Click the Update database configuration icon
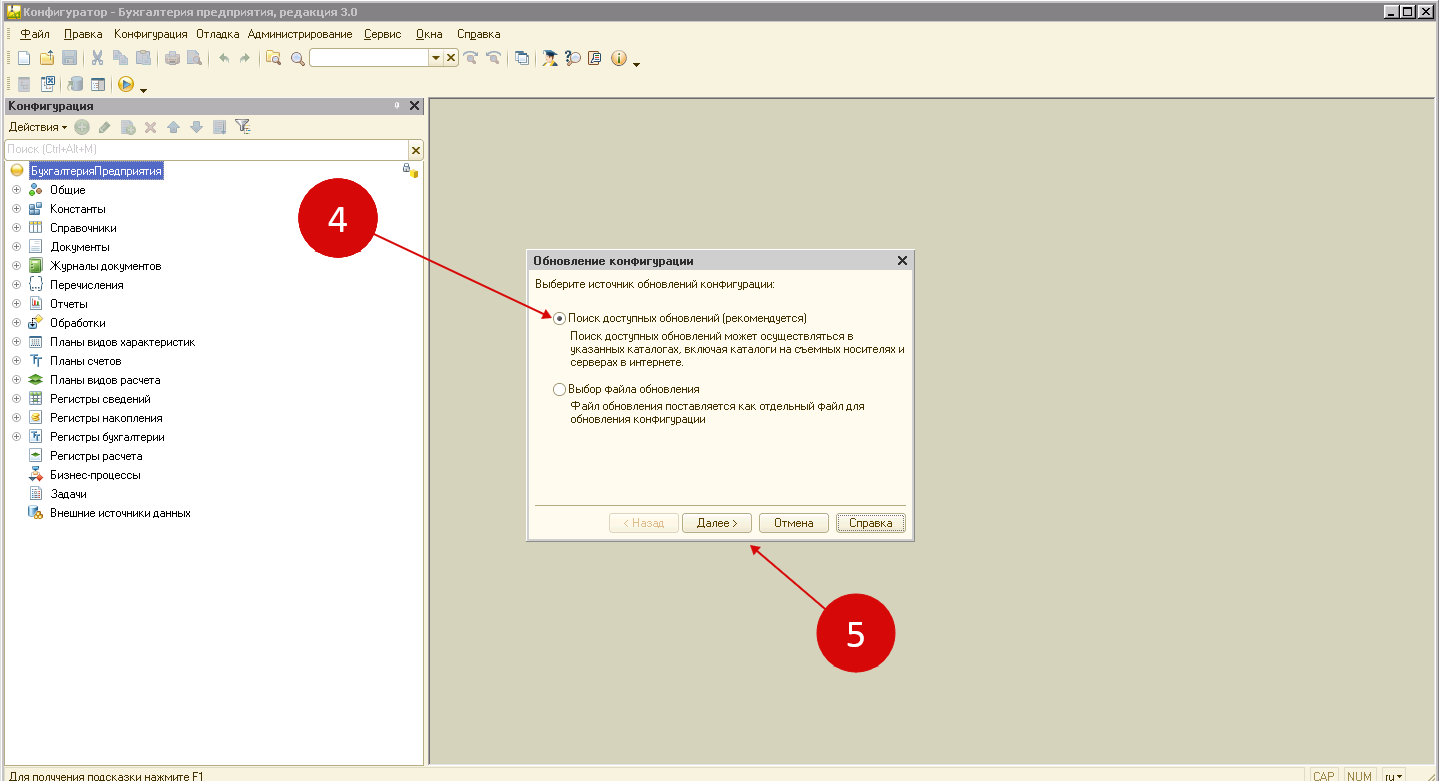The width and height of the screenshot is (1439, 781). pyautogui.click(x=75, y=84)
